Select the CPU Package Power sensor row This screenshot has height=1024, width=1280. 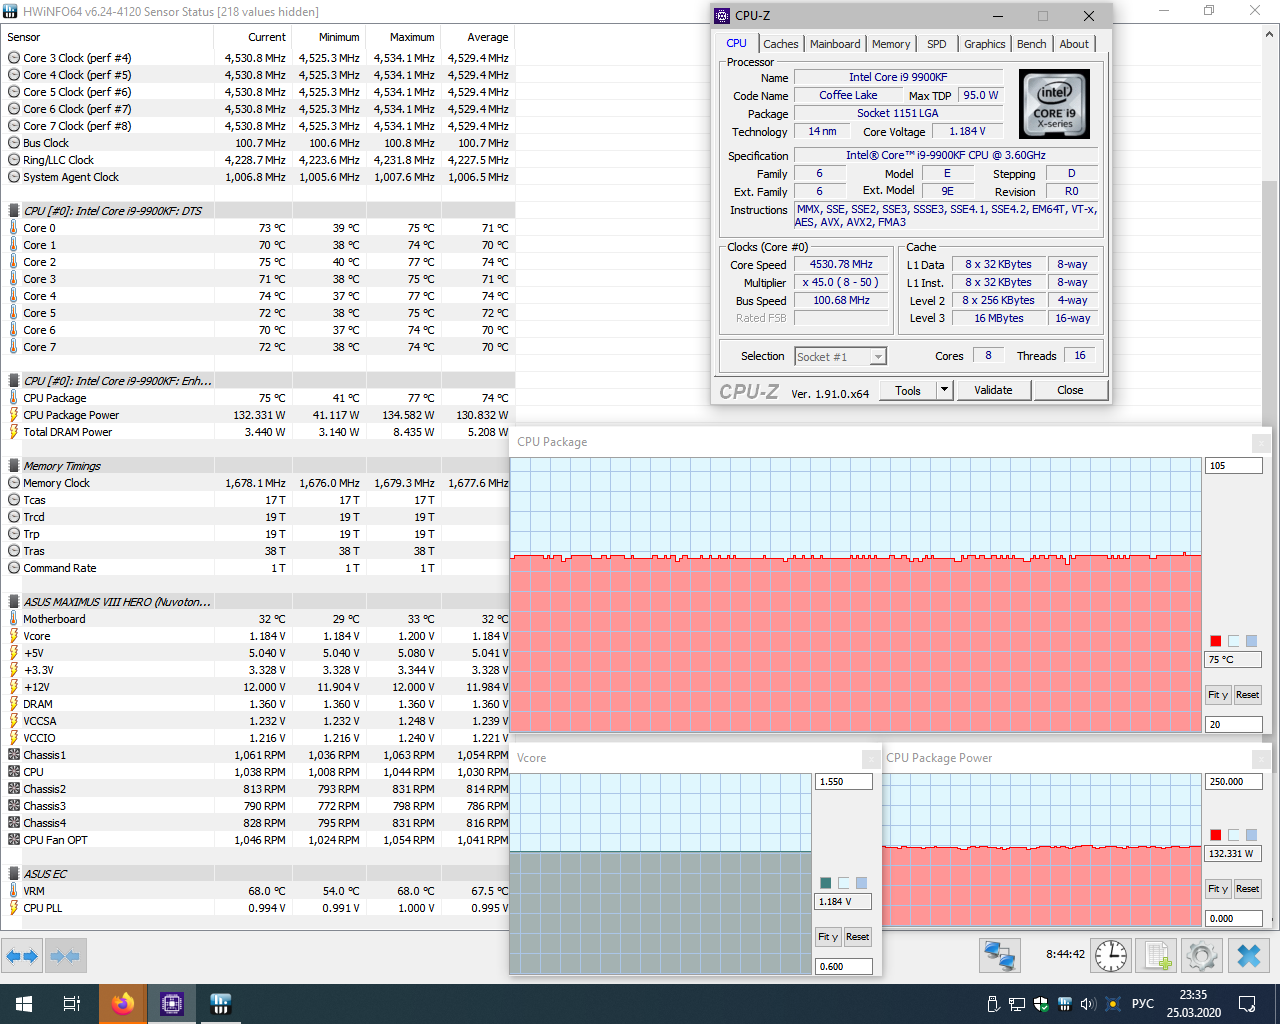tap(258, 415)
